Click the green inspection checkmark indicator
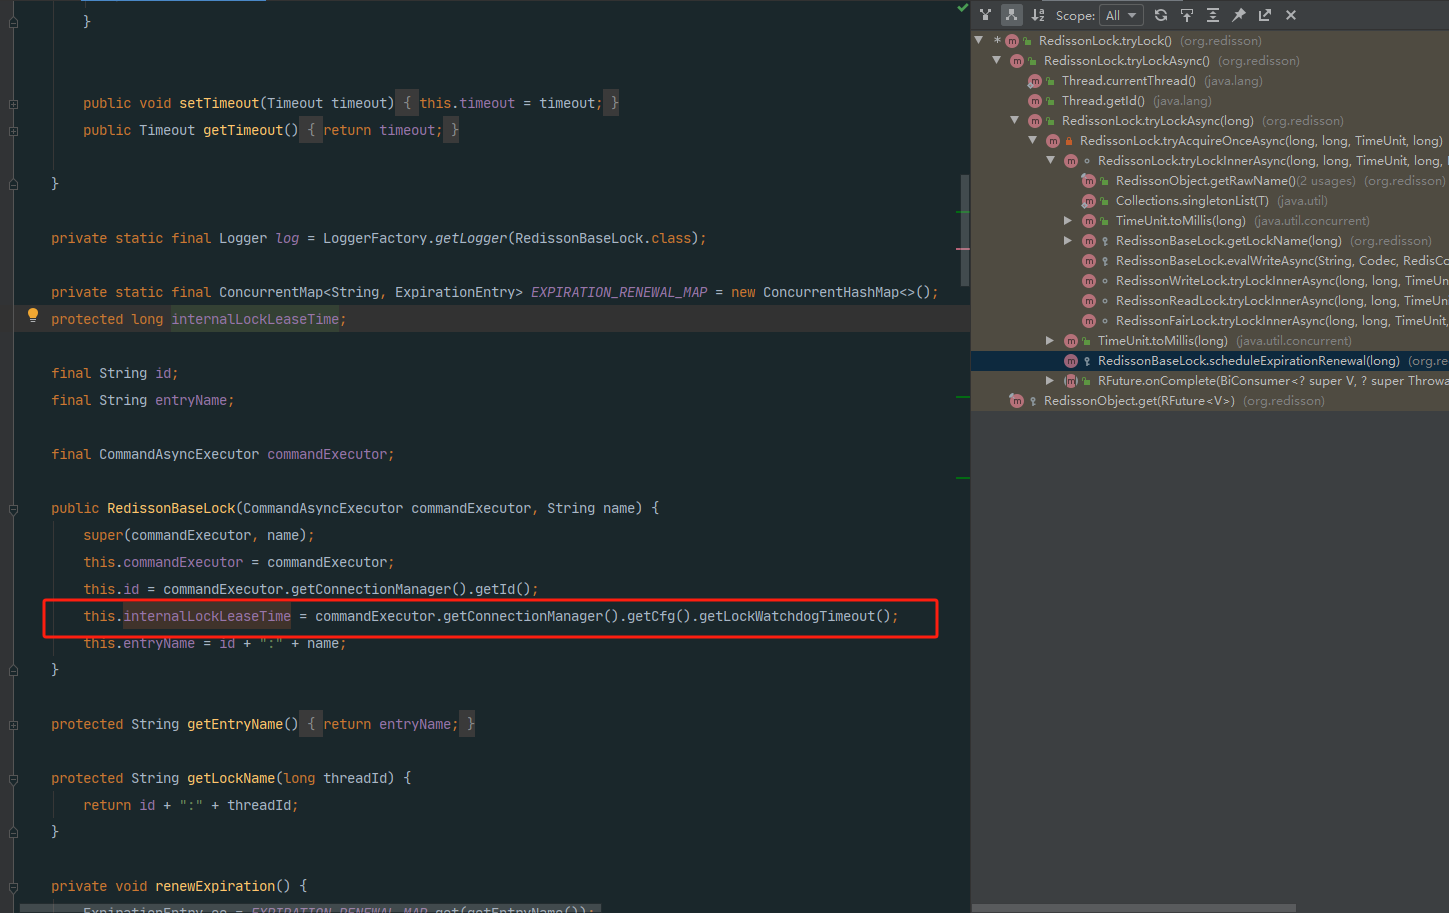Screen dimensions: 1449x913 coord(962,8)
